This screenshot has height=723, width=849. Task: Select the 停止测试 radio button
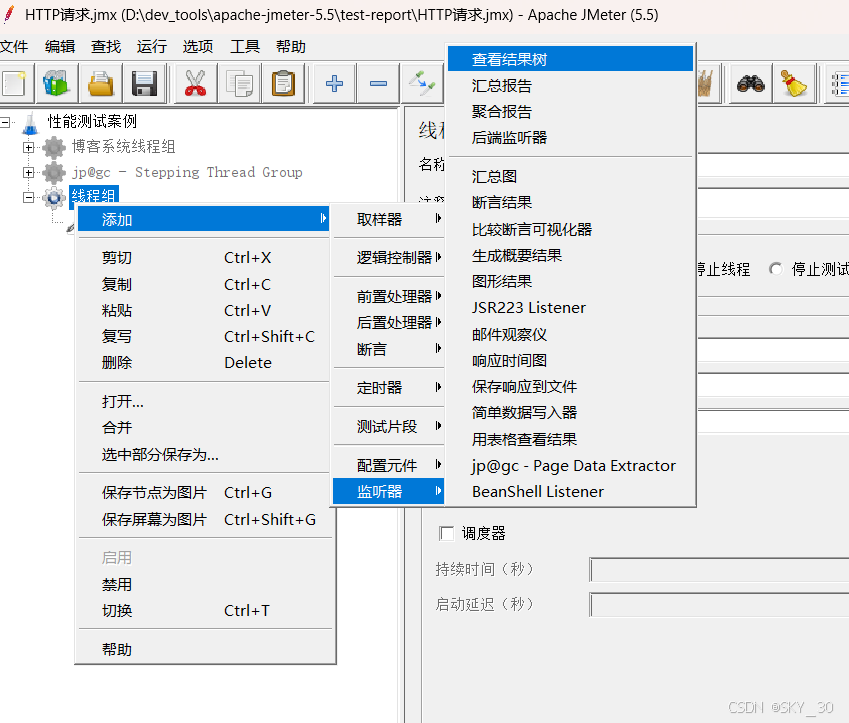pyautogui.click(x=776, y=269)
